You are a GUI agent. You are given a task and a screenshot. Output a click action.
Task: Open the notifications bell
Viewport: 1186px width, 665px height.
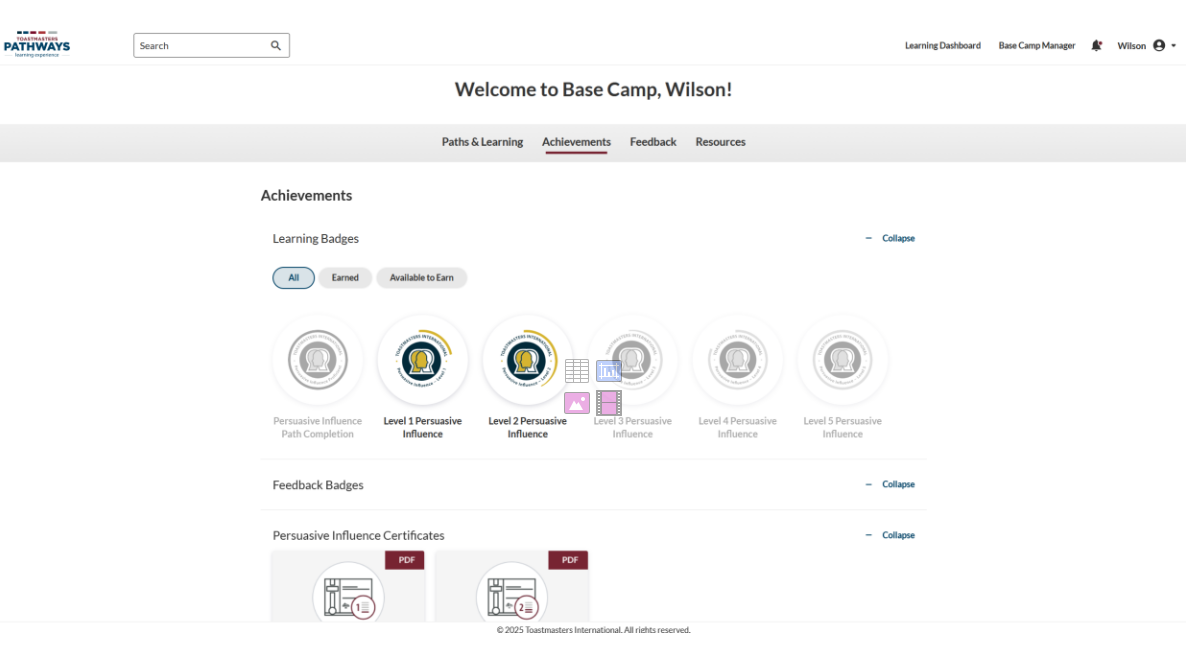tap(1096, 46)
